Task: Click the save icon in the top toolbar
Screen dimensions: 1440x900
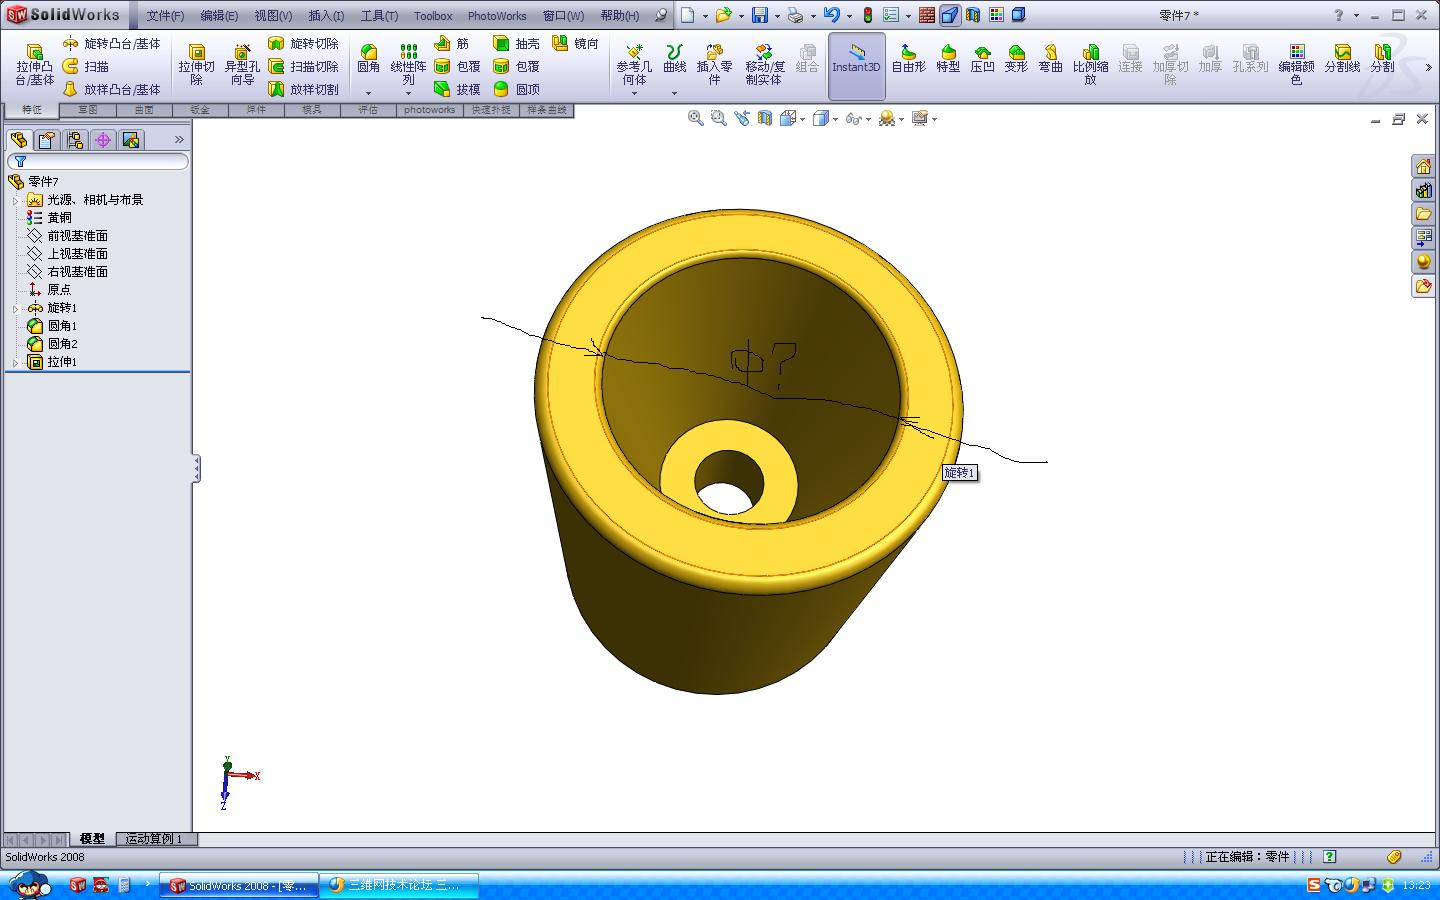Action: (x=760, y=15)
